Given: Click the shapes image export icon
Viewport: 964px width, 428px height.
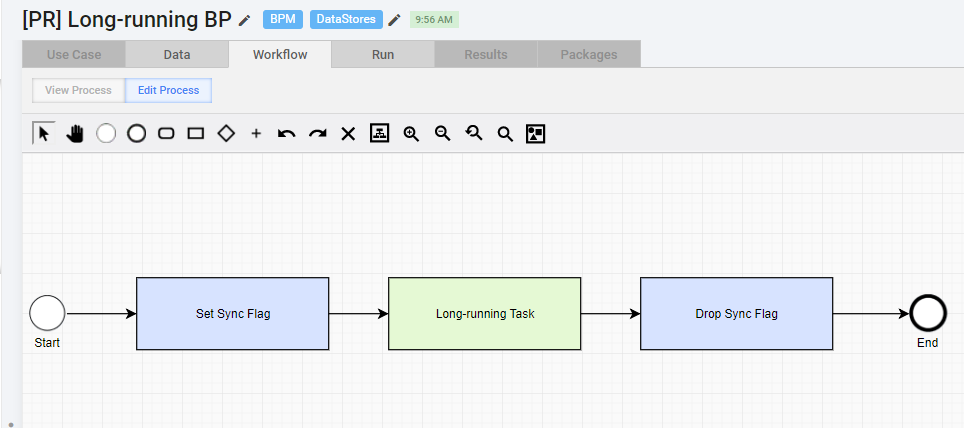Looking at the screenshot, I should pos(535,133).
